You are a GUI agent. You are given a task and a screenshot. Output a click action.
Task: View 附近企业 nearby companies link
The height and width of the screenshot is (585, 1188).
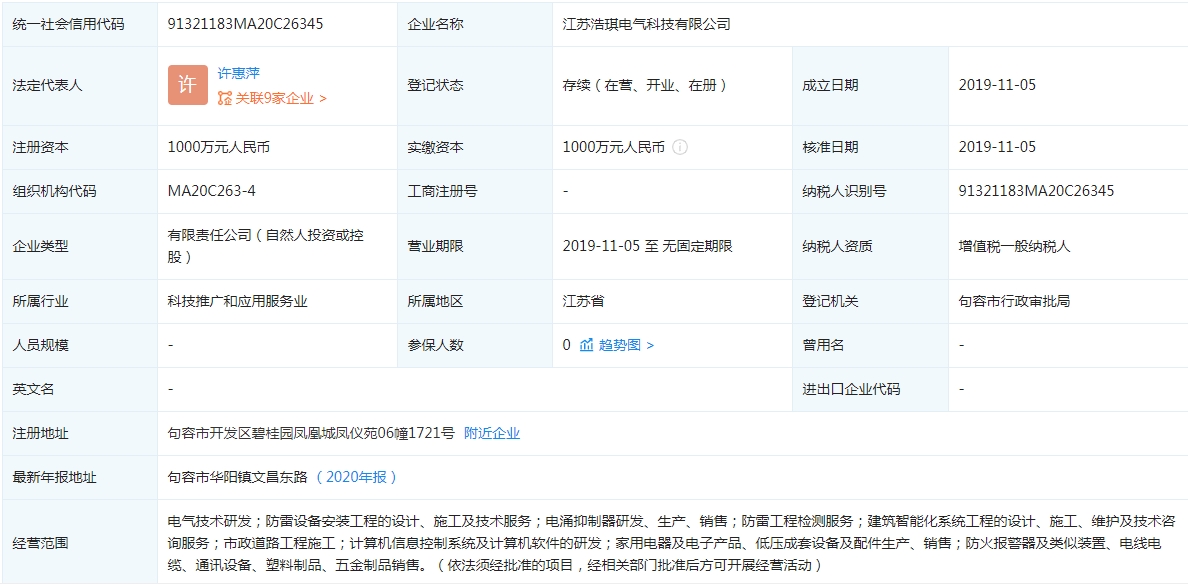point(492,433)
